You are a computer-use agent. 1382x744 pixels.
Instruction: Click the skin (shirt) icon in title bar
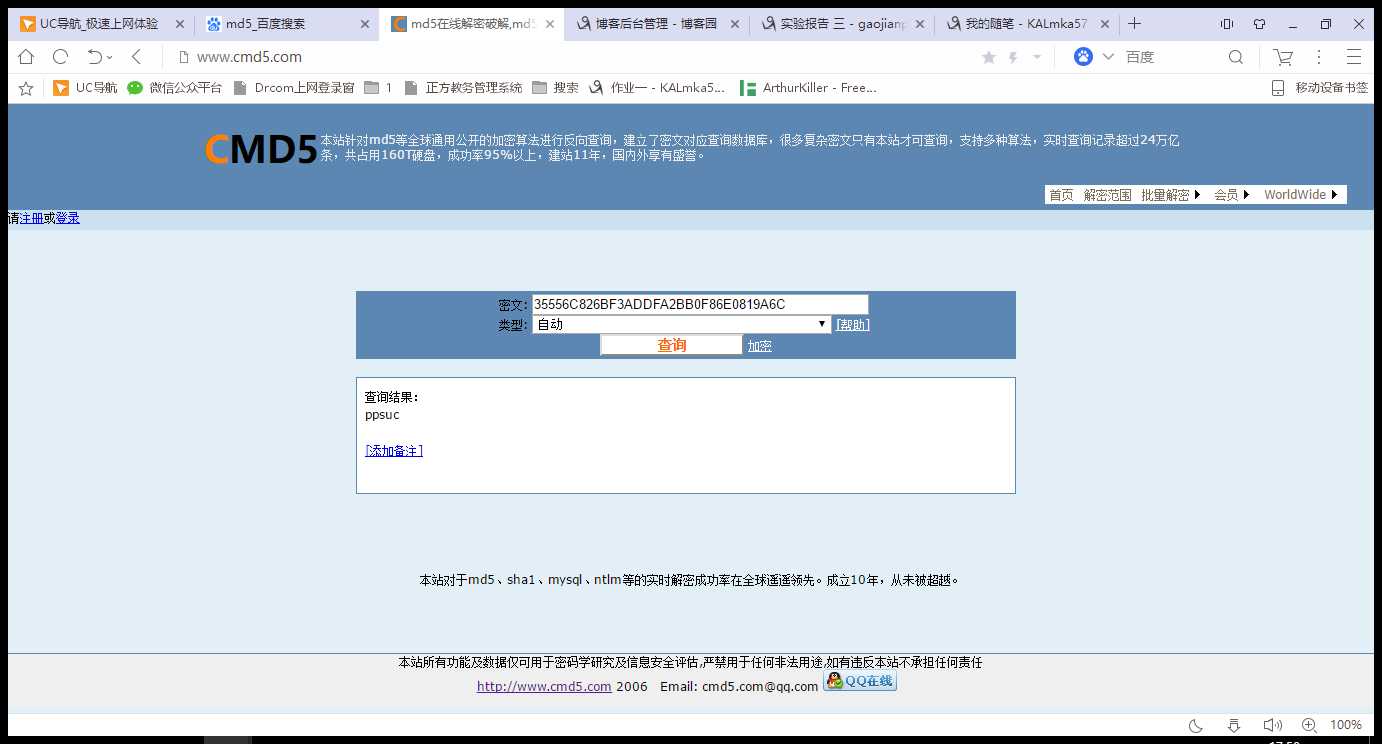(1260, 24)
